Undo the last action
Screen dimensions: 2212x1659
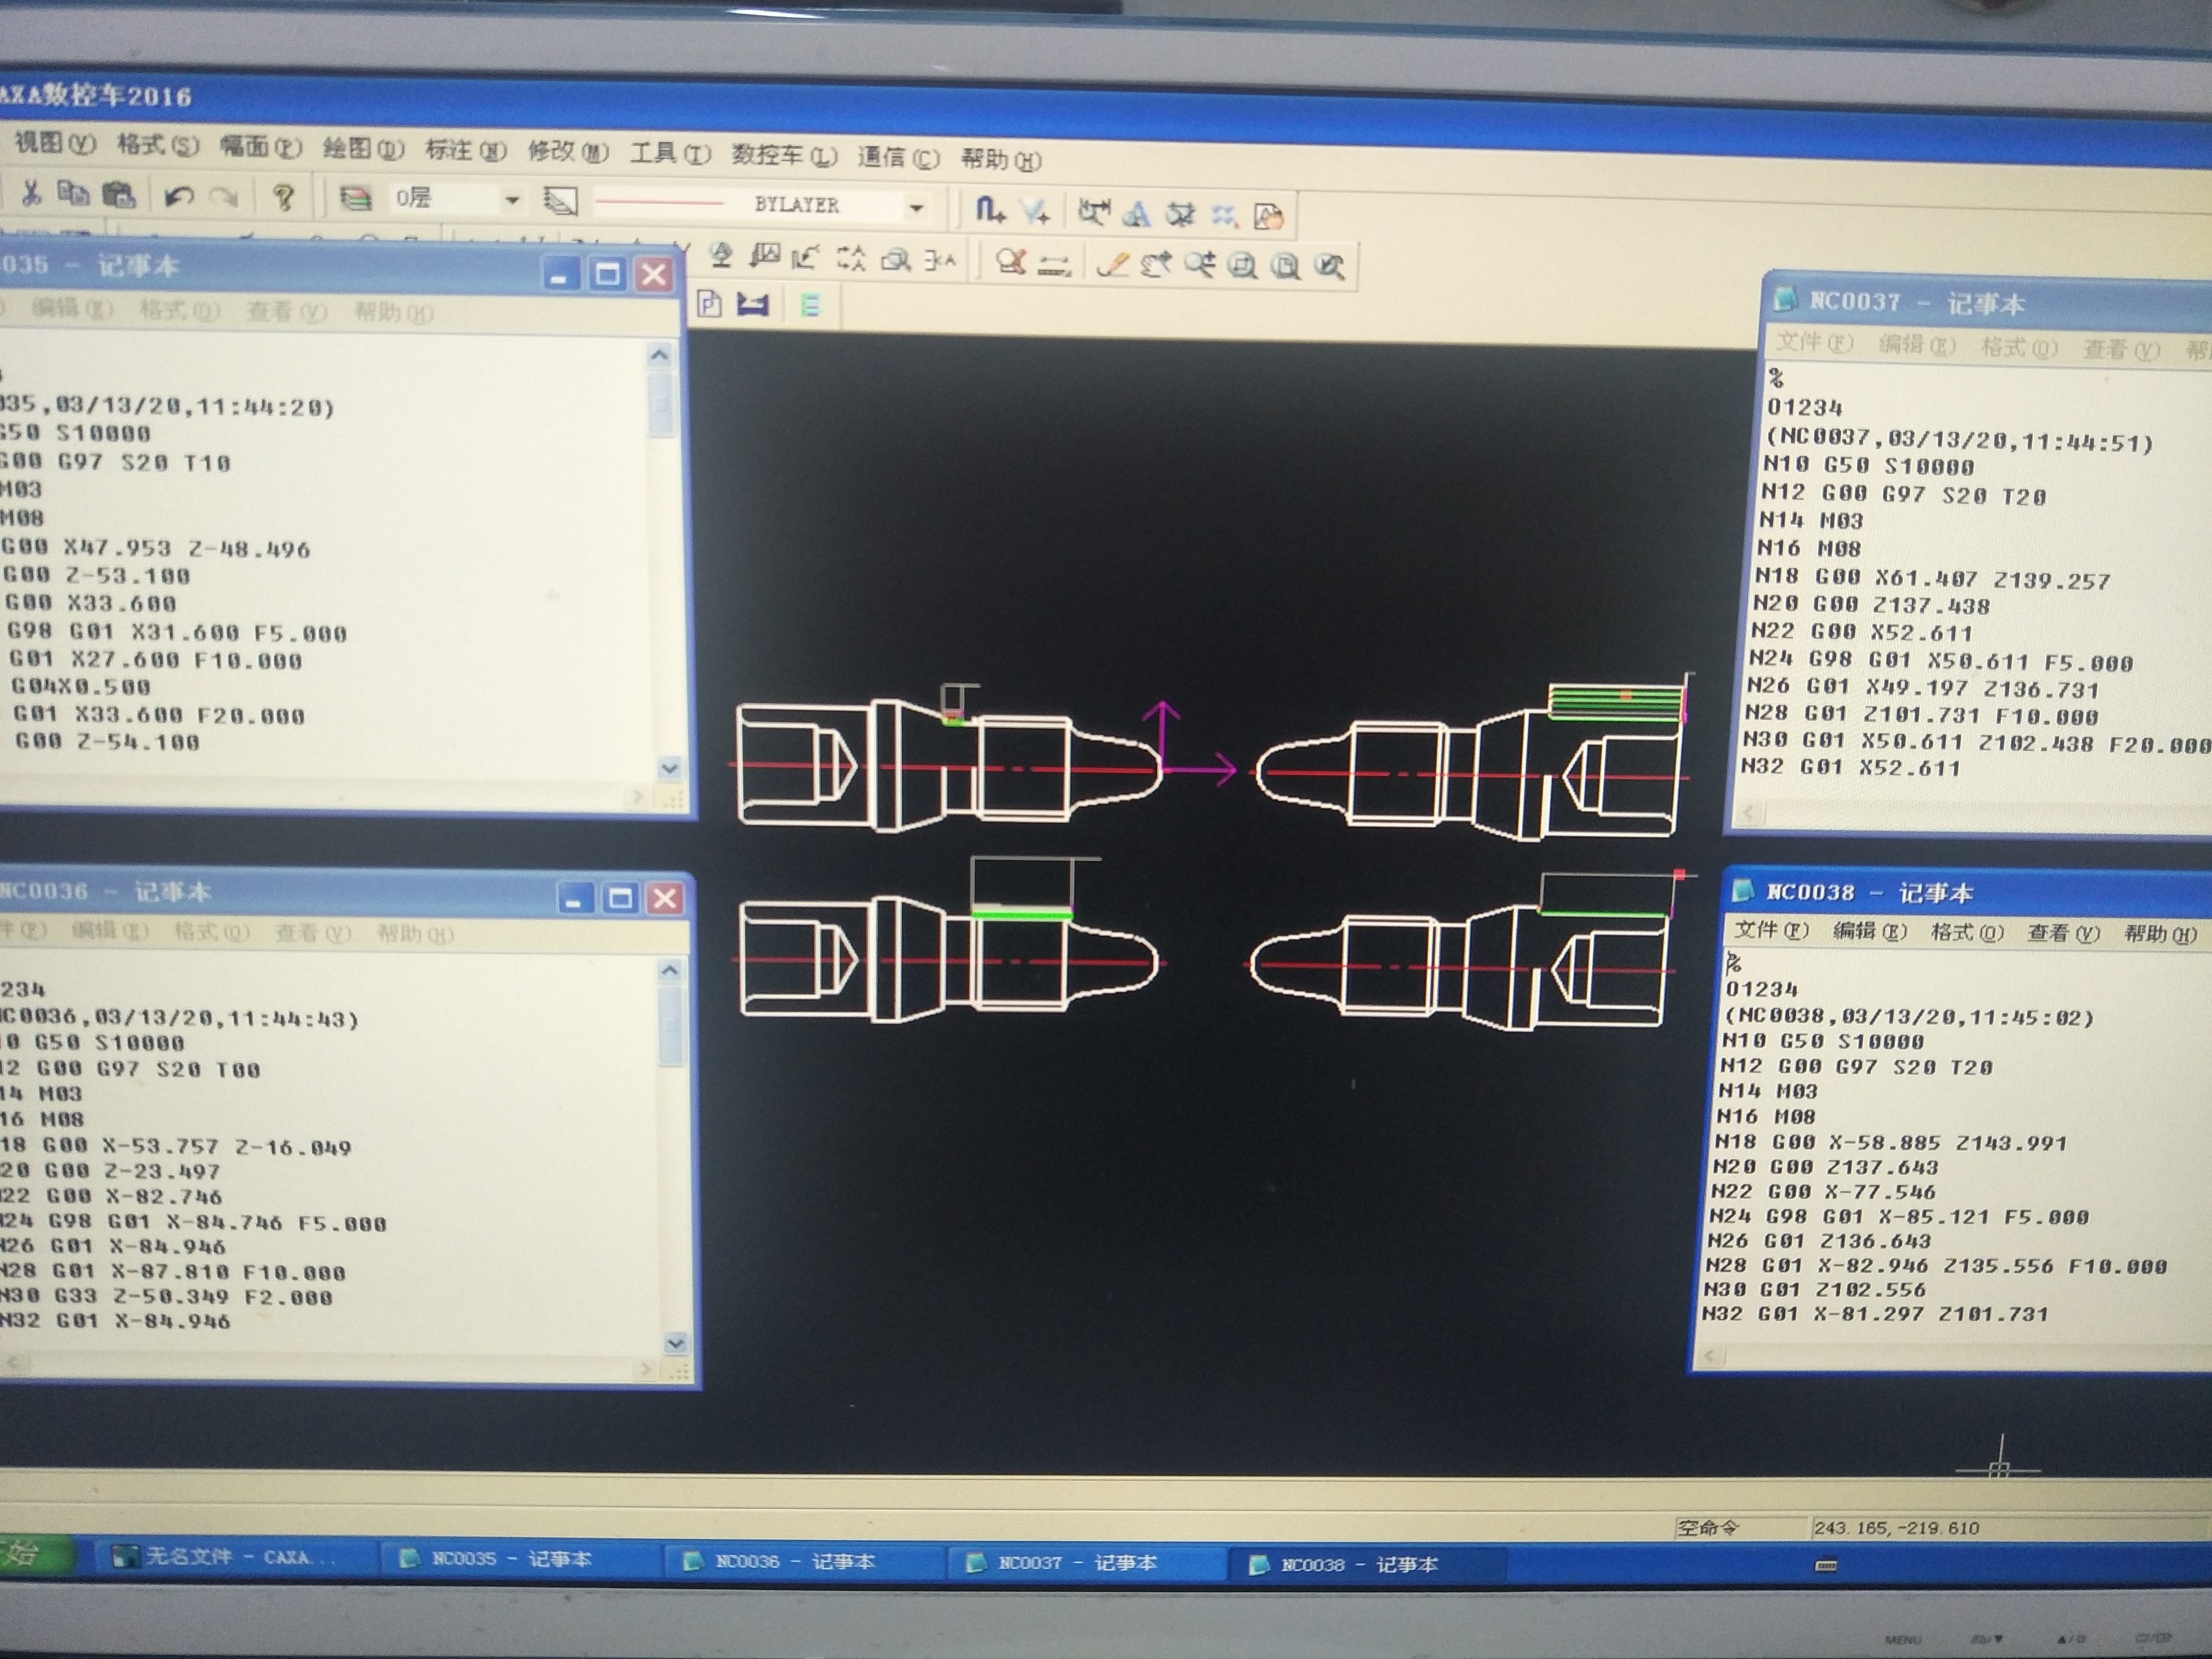click(x=178, y=196)
